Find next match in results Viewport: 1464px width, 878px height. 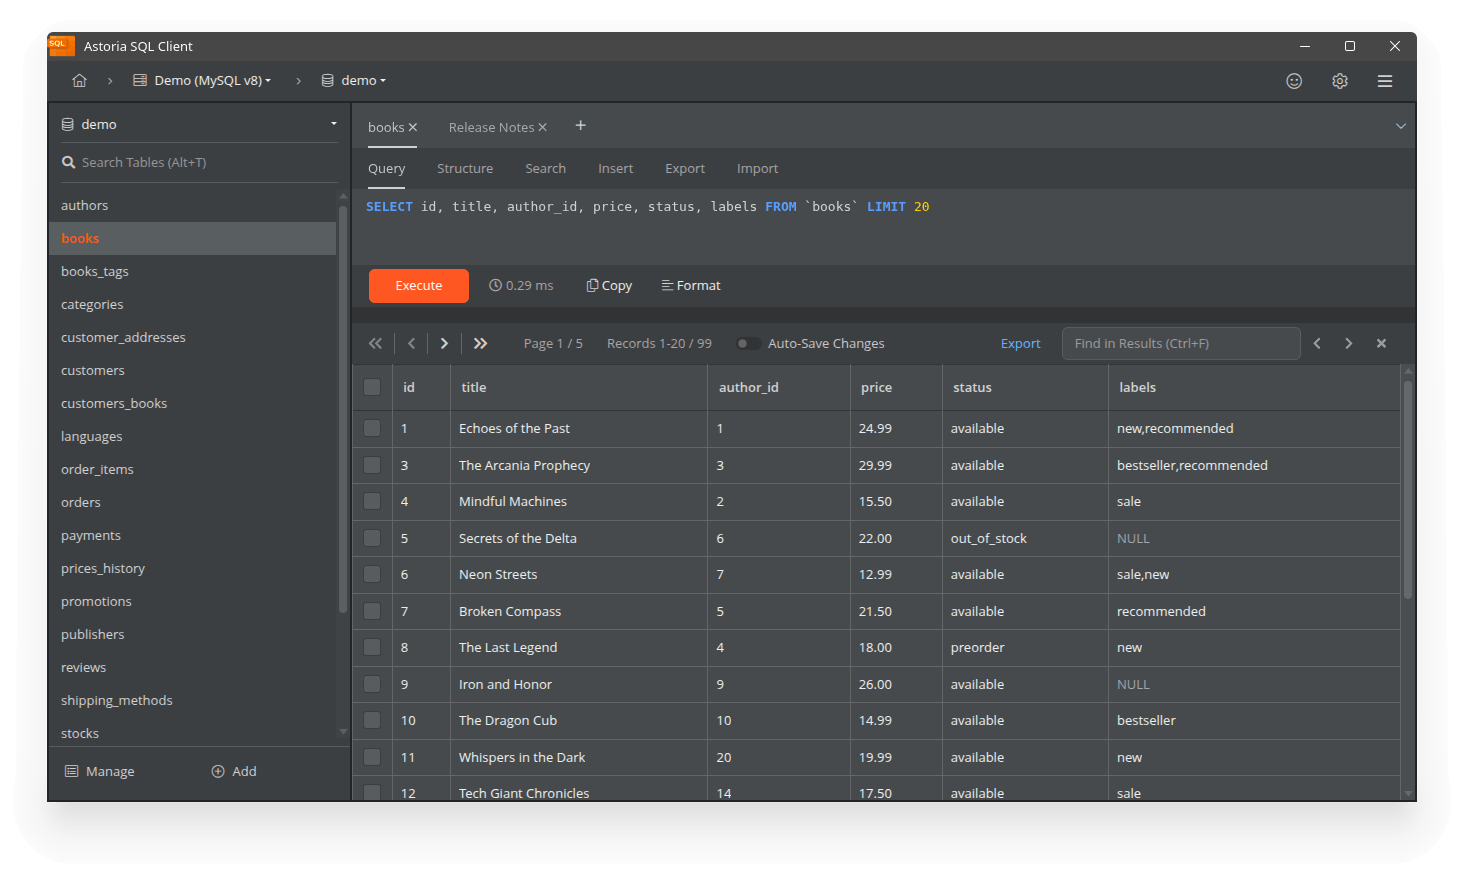pos(1349,343)
